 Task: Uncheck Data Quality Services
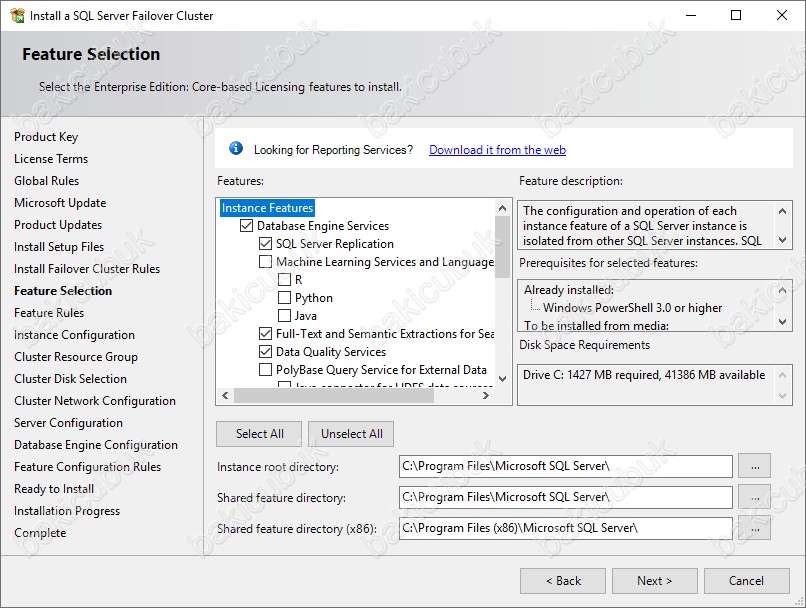coord(265,352)
